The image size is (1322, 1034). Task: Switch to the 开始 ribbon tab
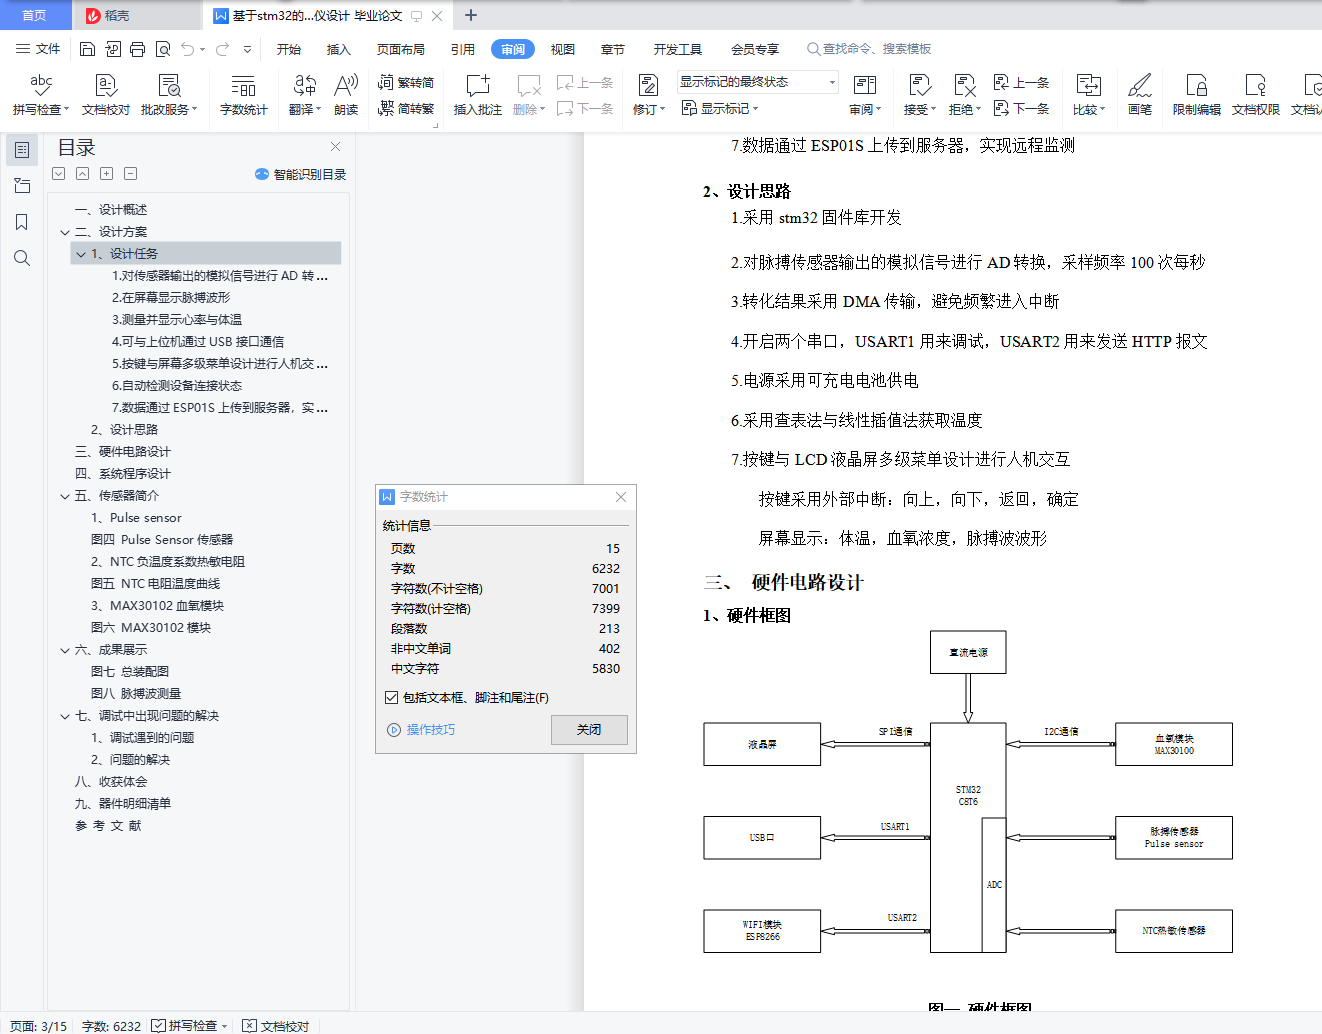(289, 49)
